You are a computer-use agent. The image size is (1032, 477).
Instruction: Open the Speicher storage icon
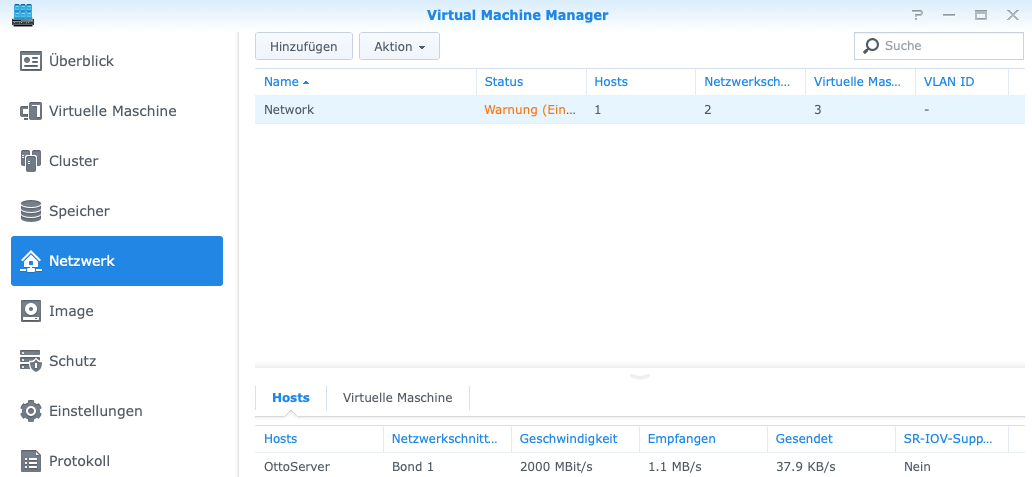[31, 211]
